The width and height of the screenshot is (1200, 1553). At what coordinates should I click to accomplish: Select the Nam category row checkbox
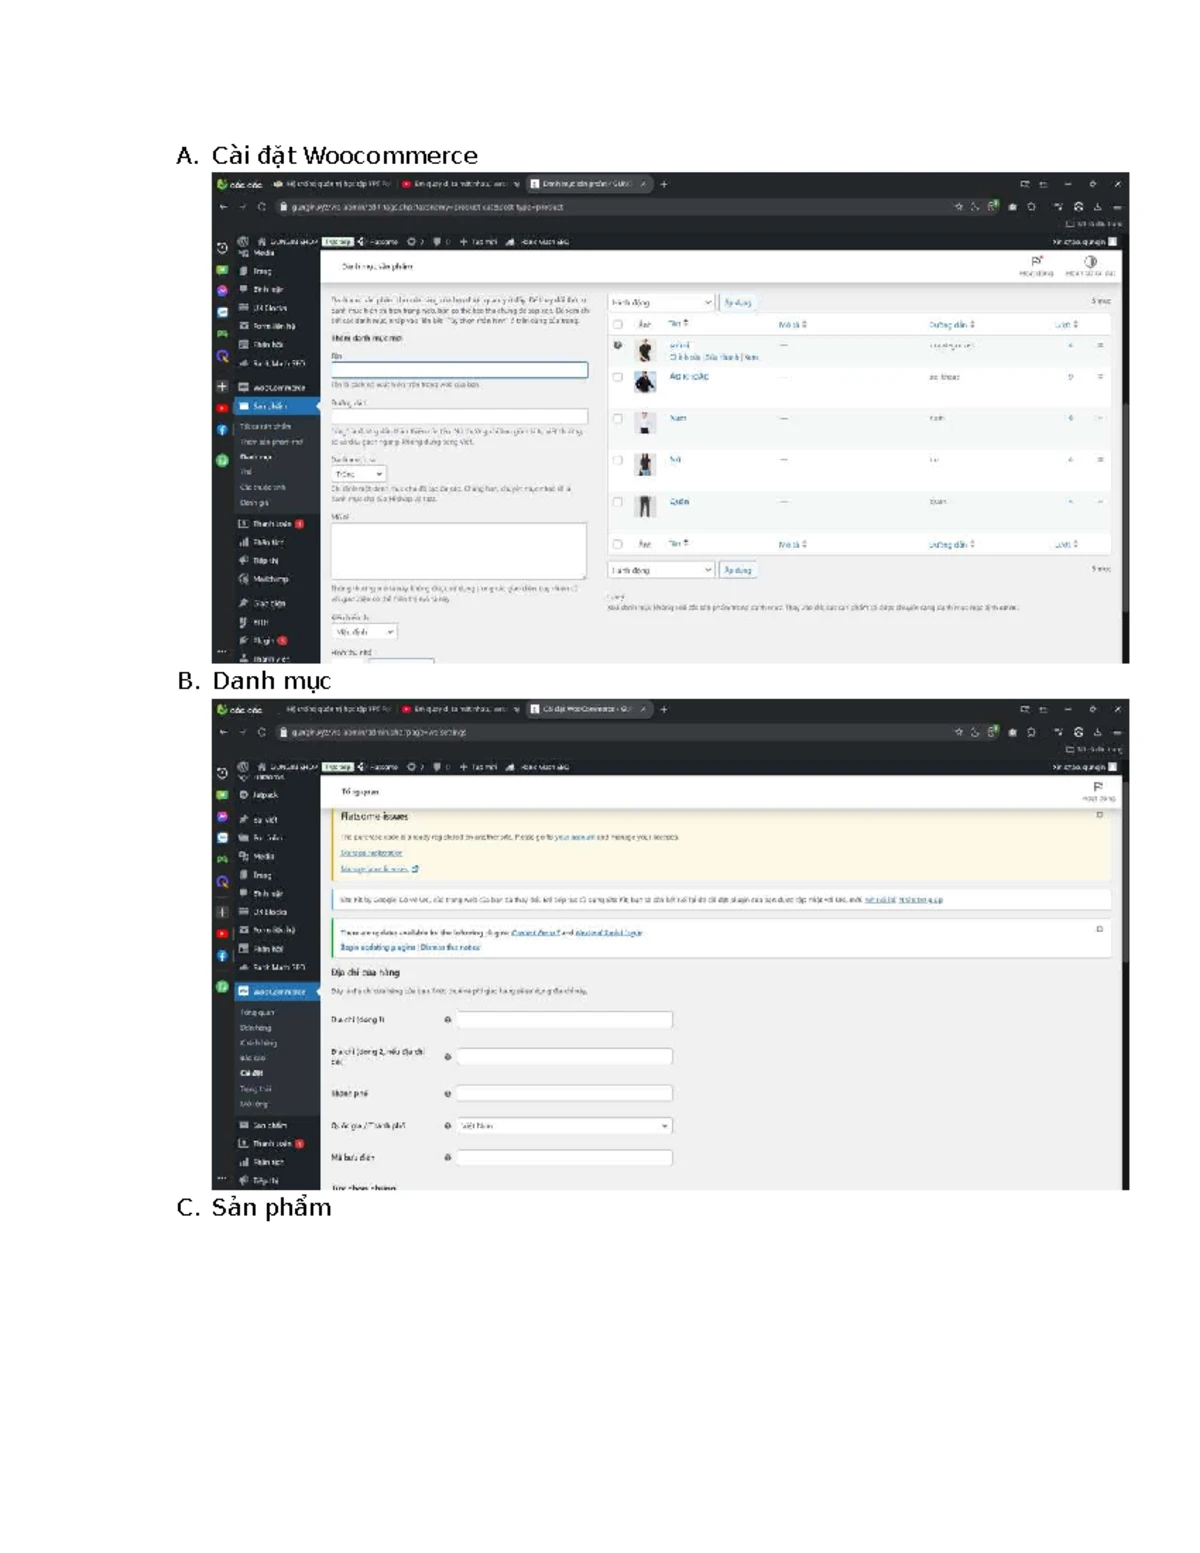coord(617,419)
